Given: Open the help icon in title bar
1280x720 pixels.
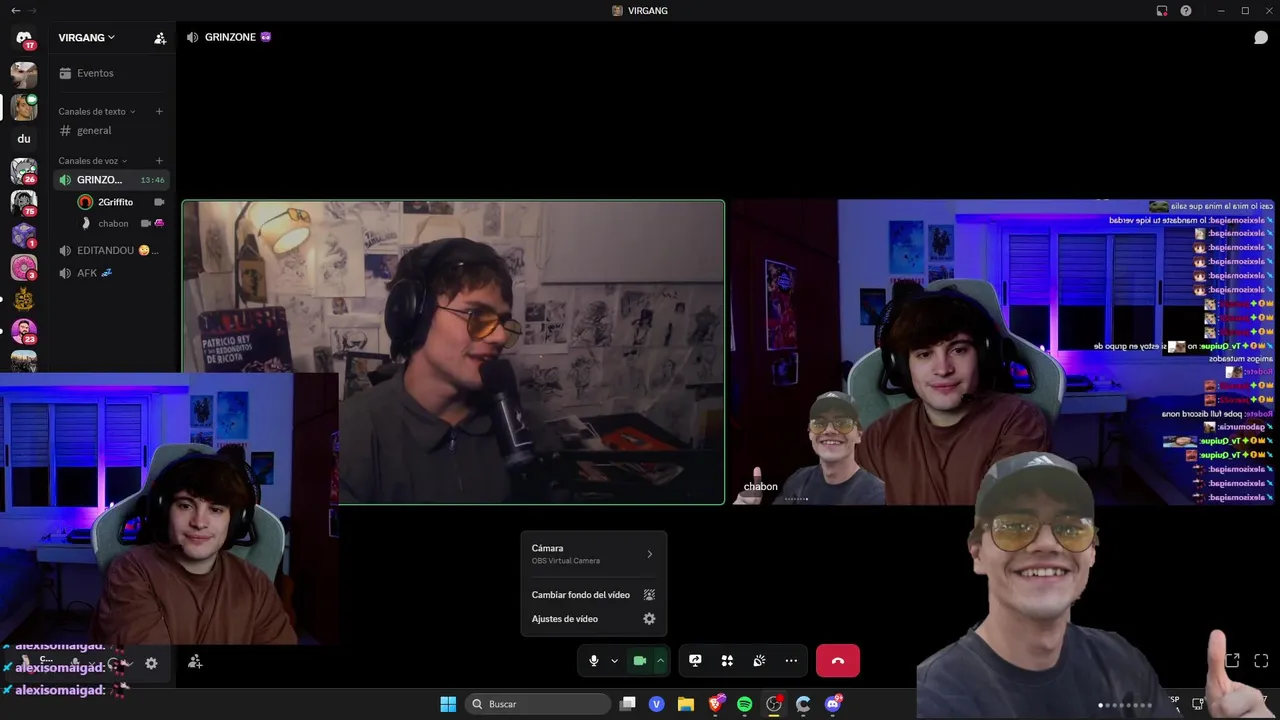Looking at the screenshot, I should pyautogui.click(x=1186, y=11).
